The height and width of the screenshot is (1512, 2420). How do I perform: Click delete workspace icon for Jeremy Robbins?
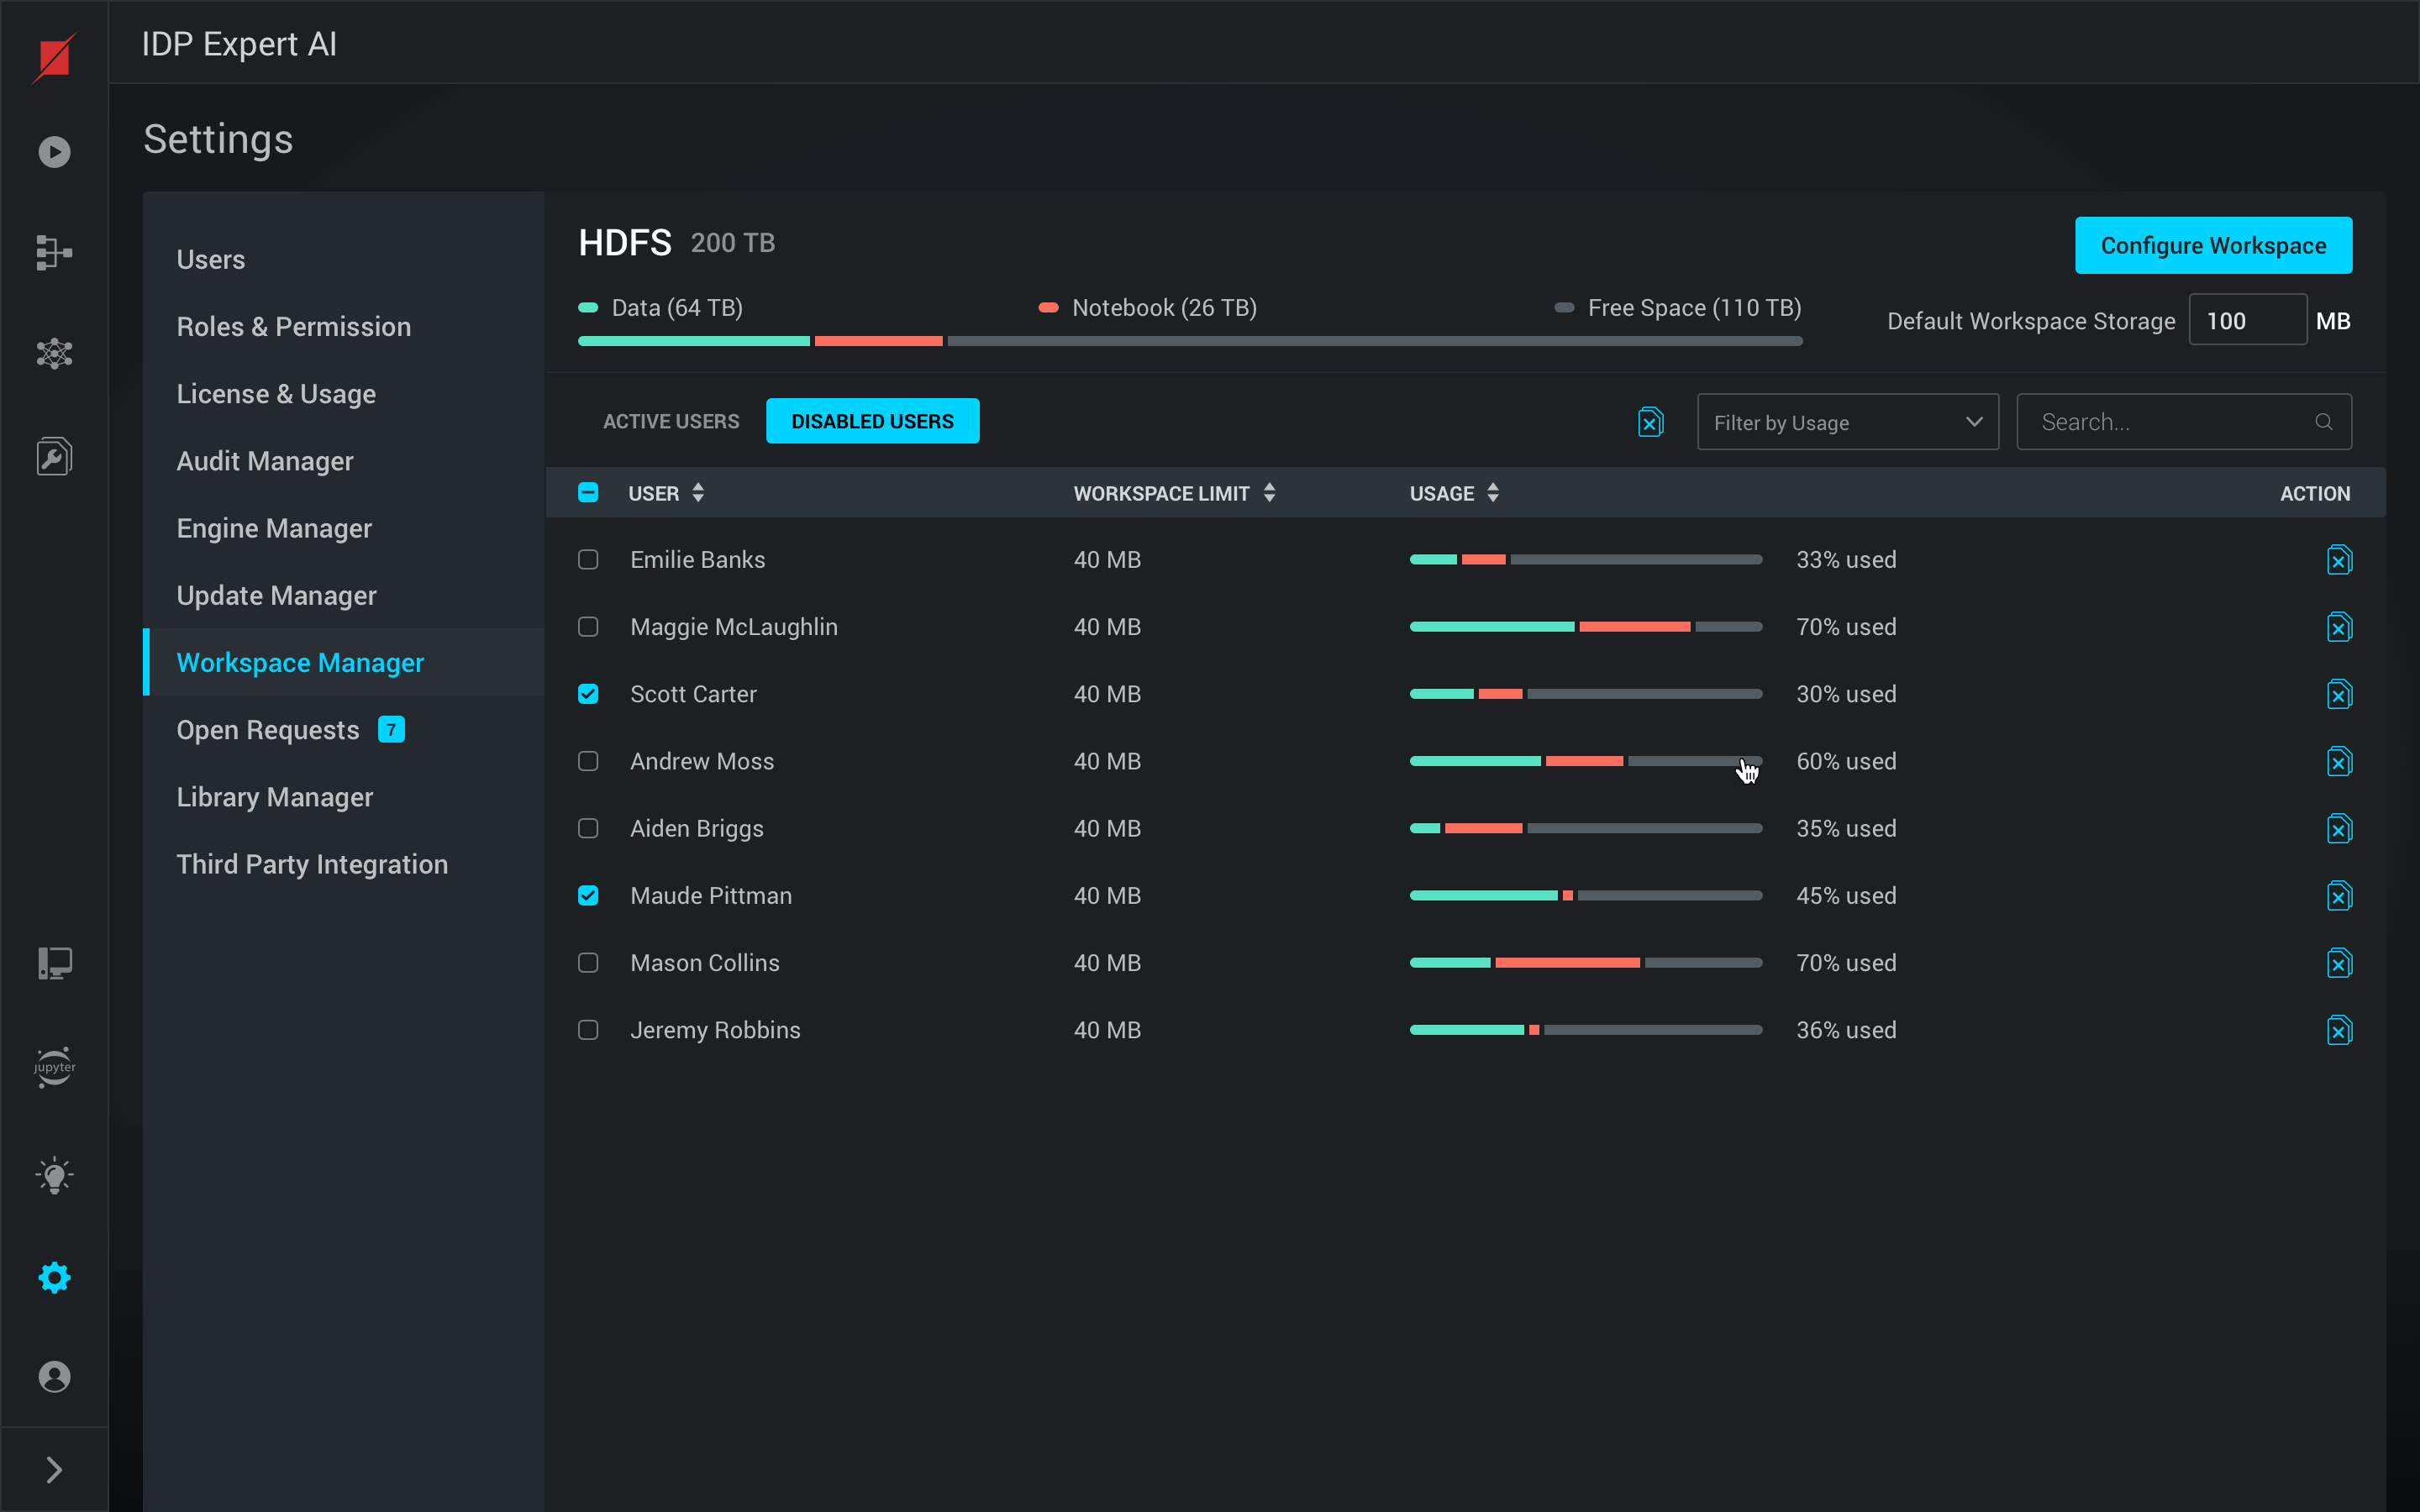coord(2339,1030)
